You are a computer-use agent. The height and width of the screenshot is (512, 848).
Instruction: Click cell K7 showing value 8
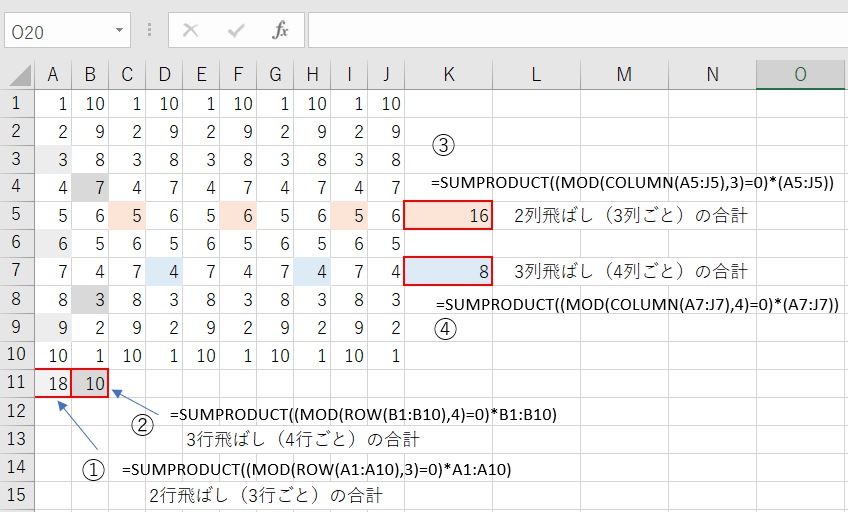pos(448,271)
